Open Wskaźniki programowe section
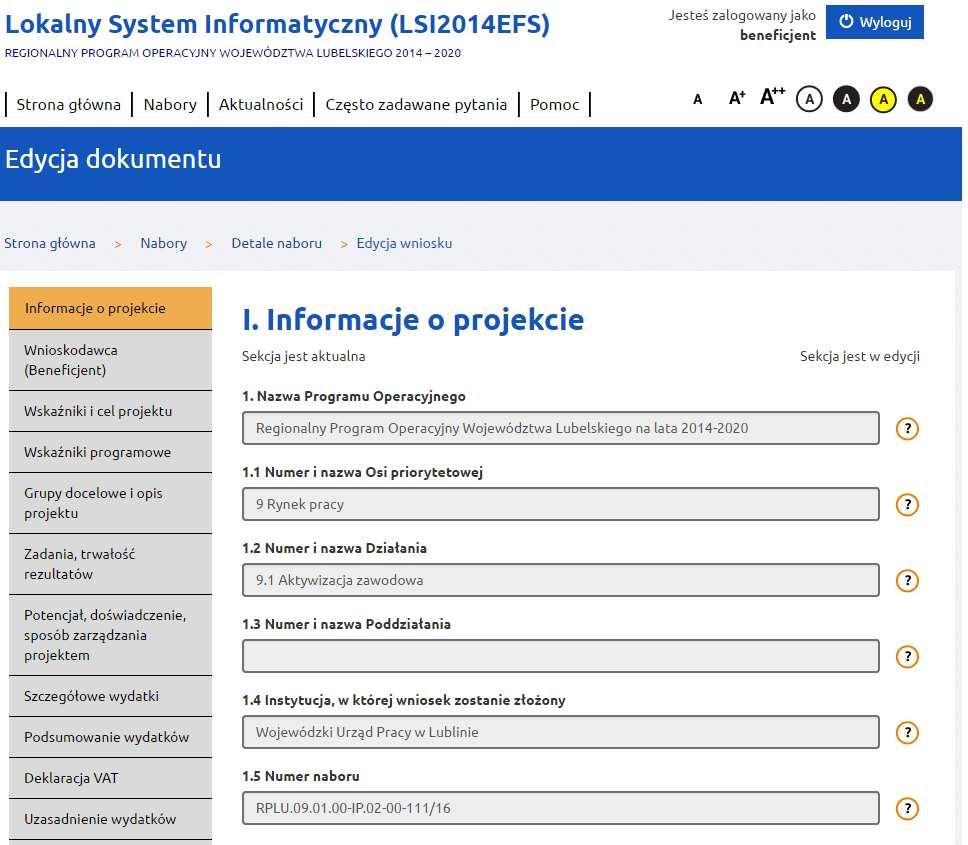 (111, 452)
